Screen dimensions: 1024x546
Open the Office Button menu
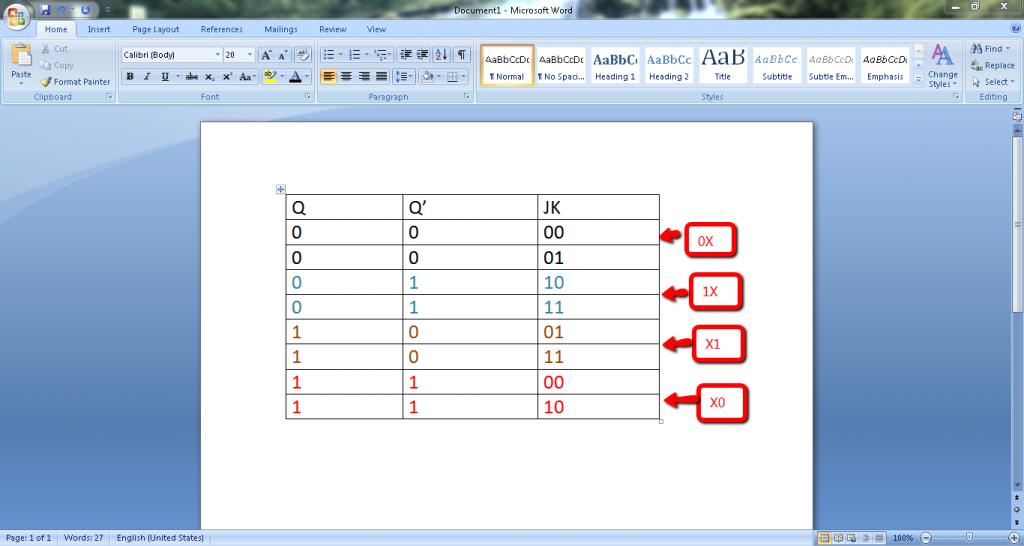click(x=16, y=16)
